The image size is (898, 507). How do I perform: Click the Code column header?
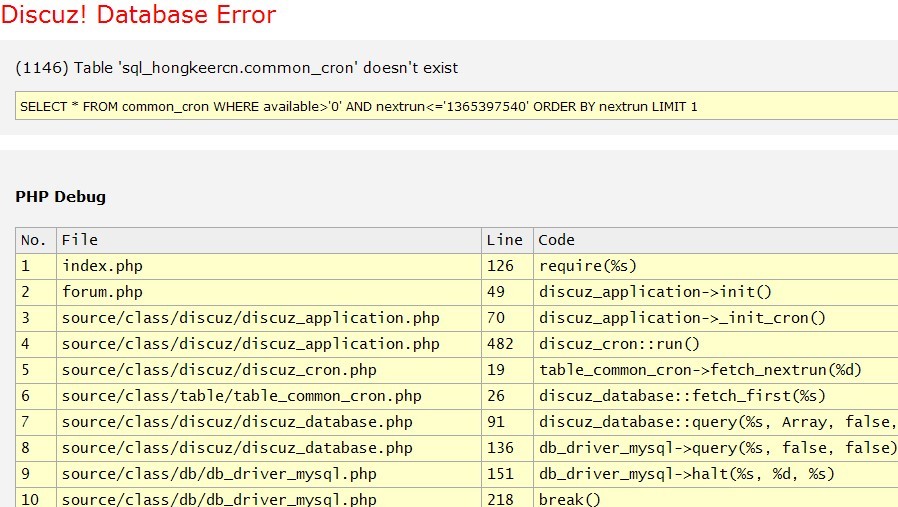pos(716,241)
